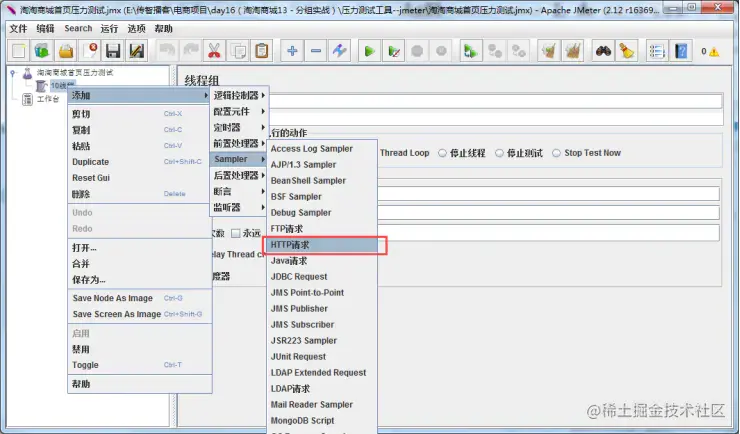The image size is (740, 434).
Task: Click the Save As icon
Action: pyautogui.click(x=137, y=50)
